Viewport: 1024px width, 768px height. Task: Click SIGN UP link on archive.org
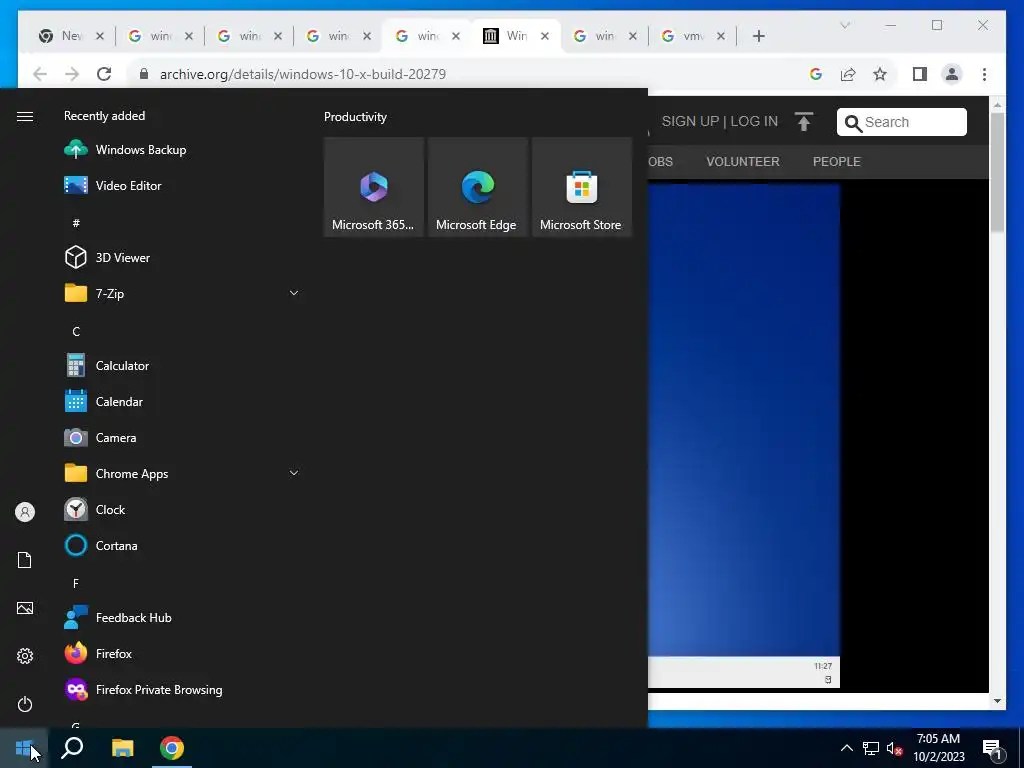click(690, 121)
